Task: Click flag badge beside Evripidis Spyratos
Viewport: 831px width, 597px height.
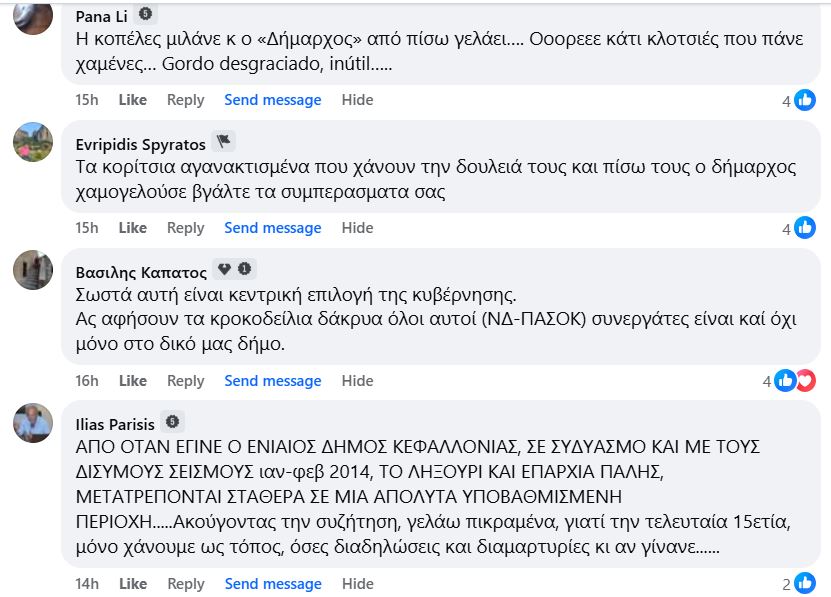Action: (224, 142)
